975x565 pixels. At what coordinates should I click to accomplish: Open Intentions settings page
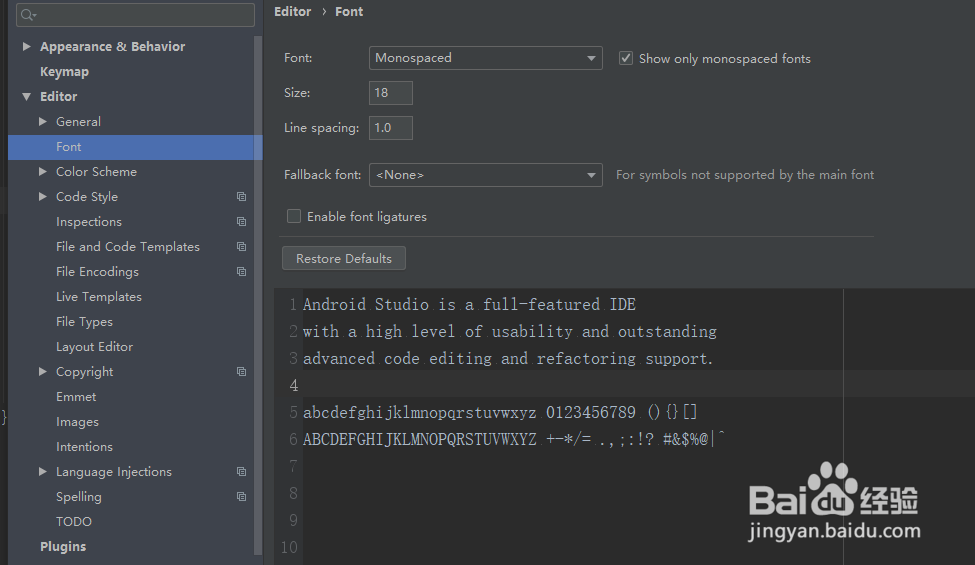[x=84, y=447]
